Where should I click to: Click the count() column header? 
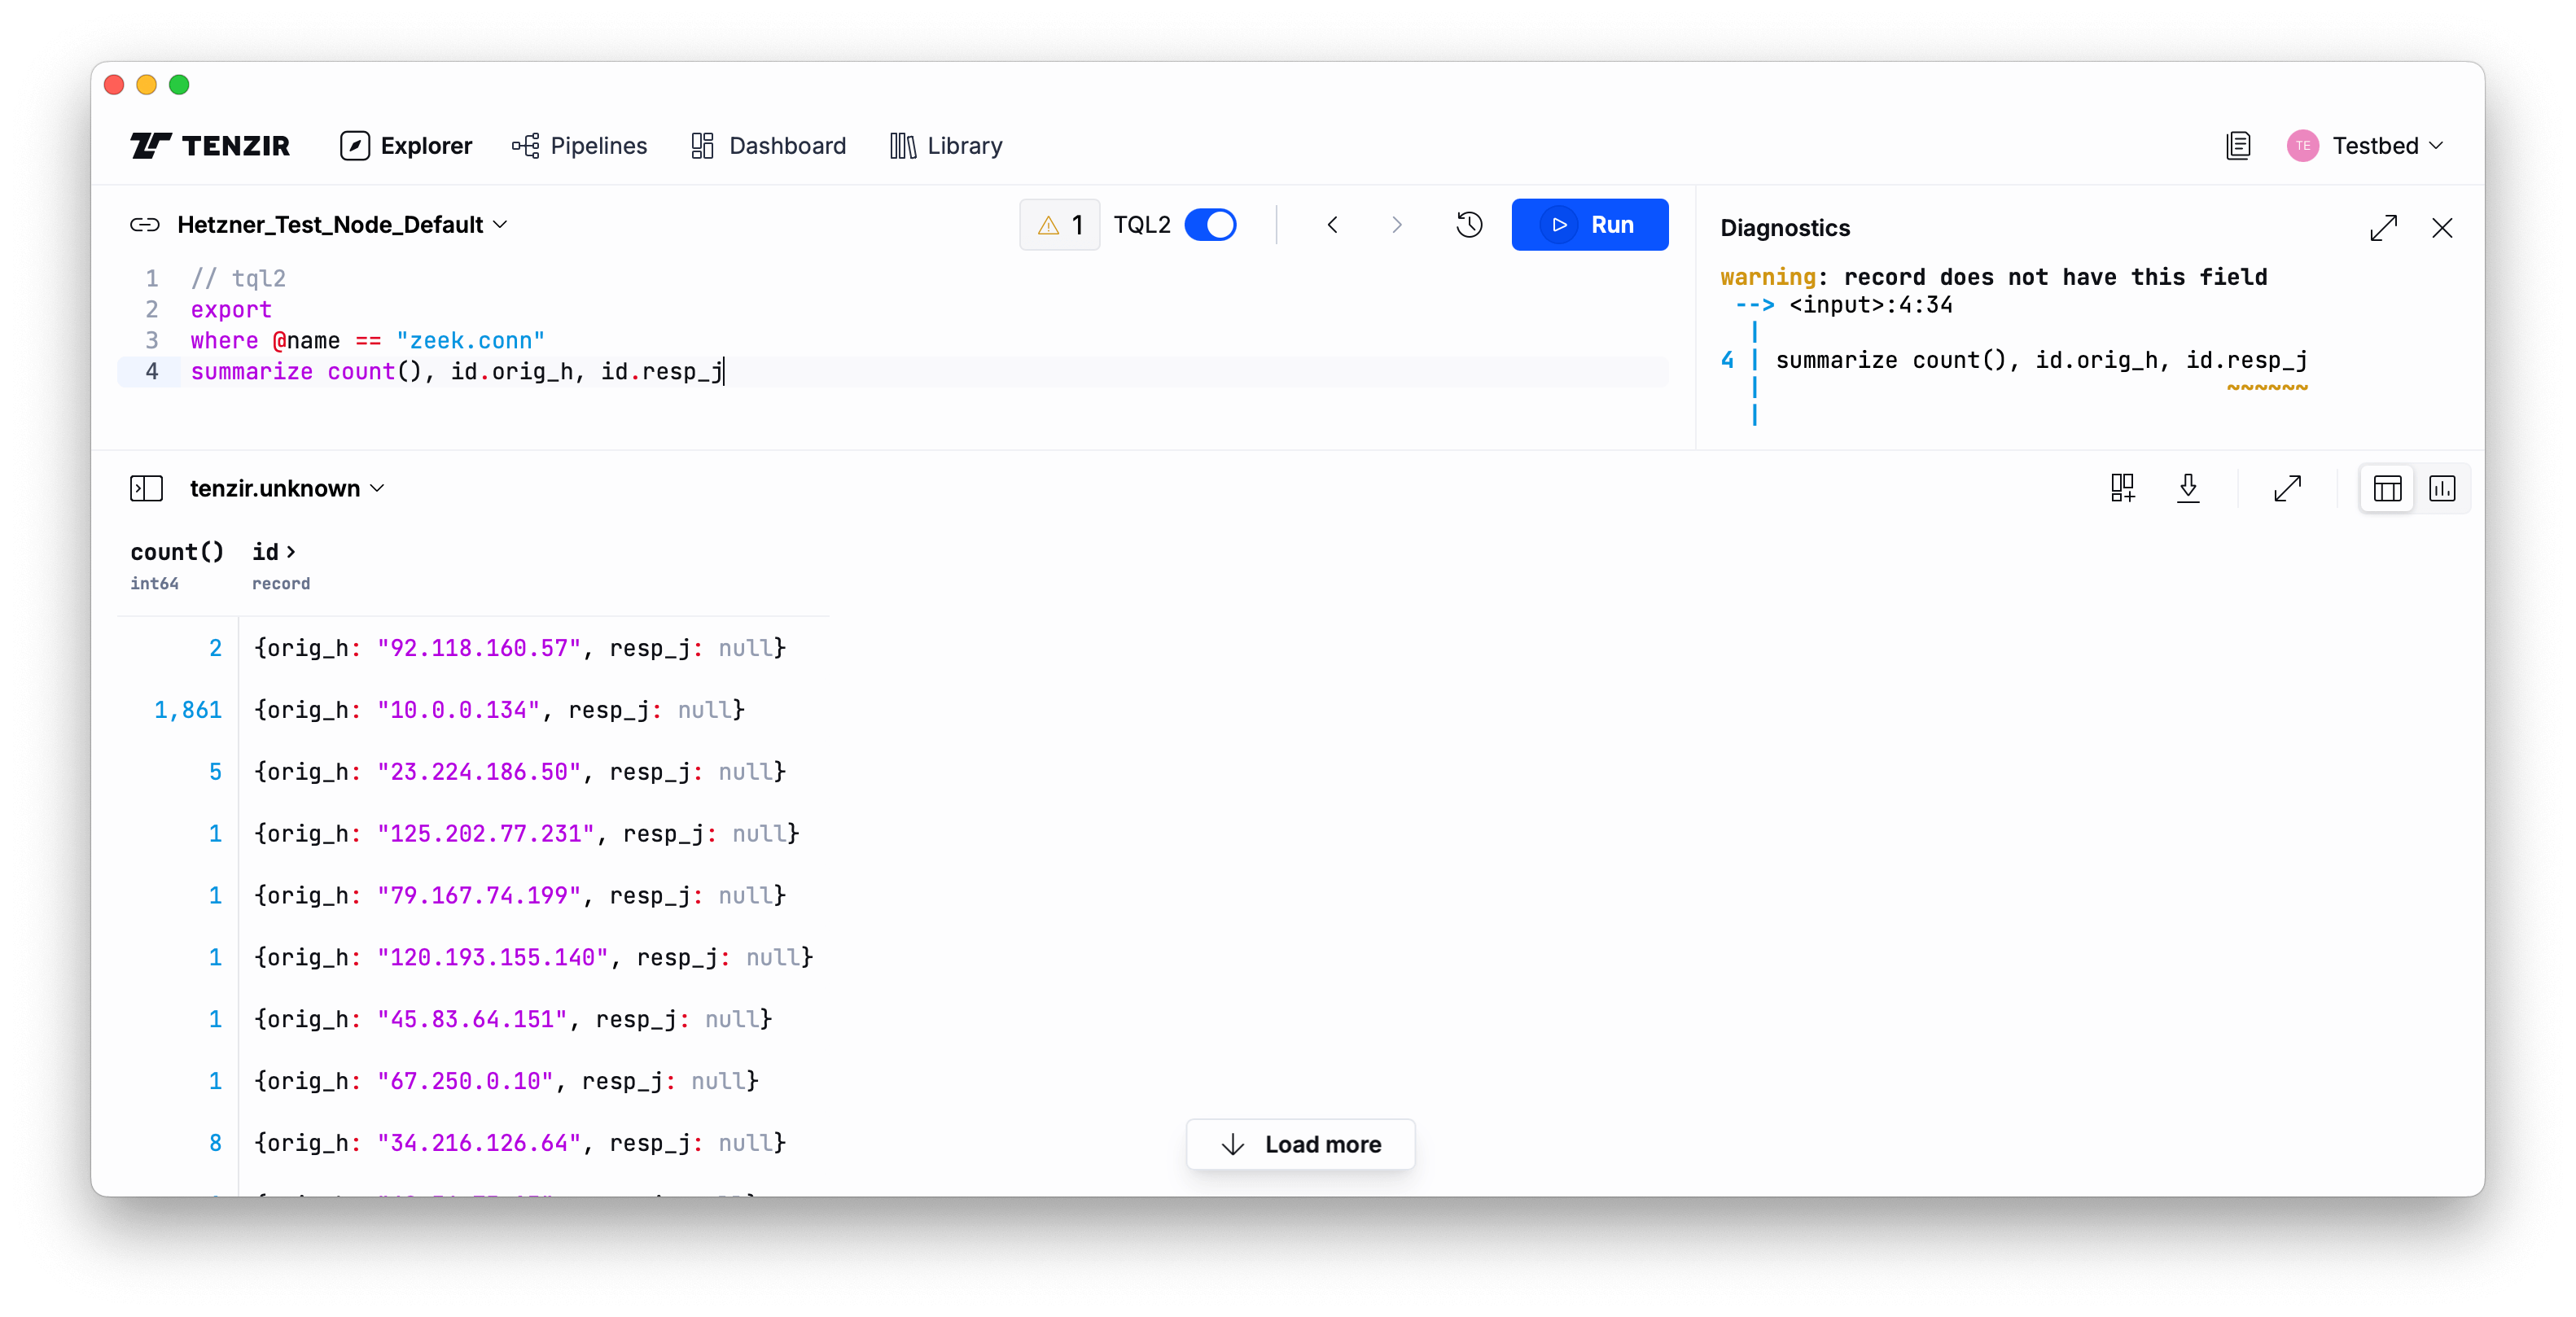coord(177,552)
